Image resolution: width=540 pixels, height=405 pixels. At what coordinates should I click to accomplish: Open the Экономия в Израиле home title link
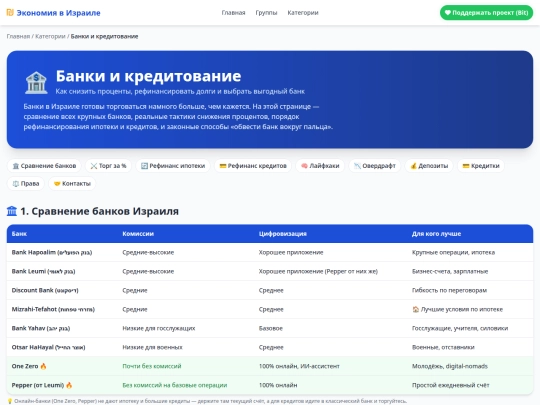[59, 13]
